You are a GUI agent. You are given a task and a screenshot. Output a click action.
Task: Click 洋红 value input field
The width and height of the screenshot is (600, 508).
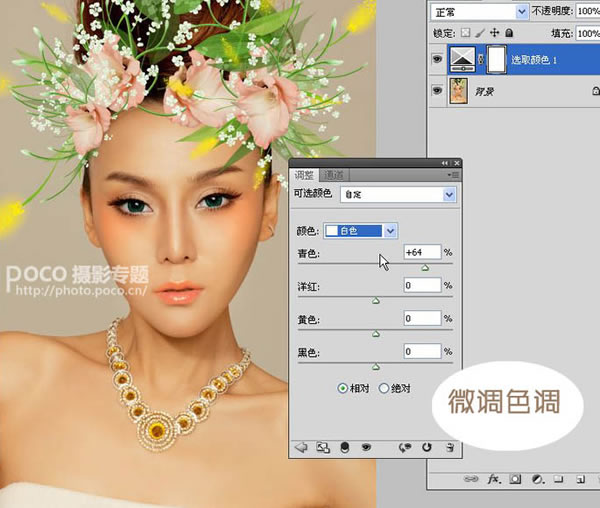[422, 285]
